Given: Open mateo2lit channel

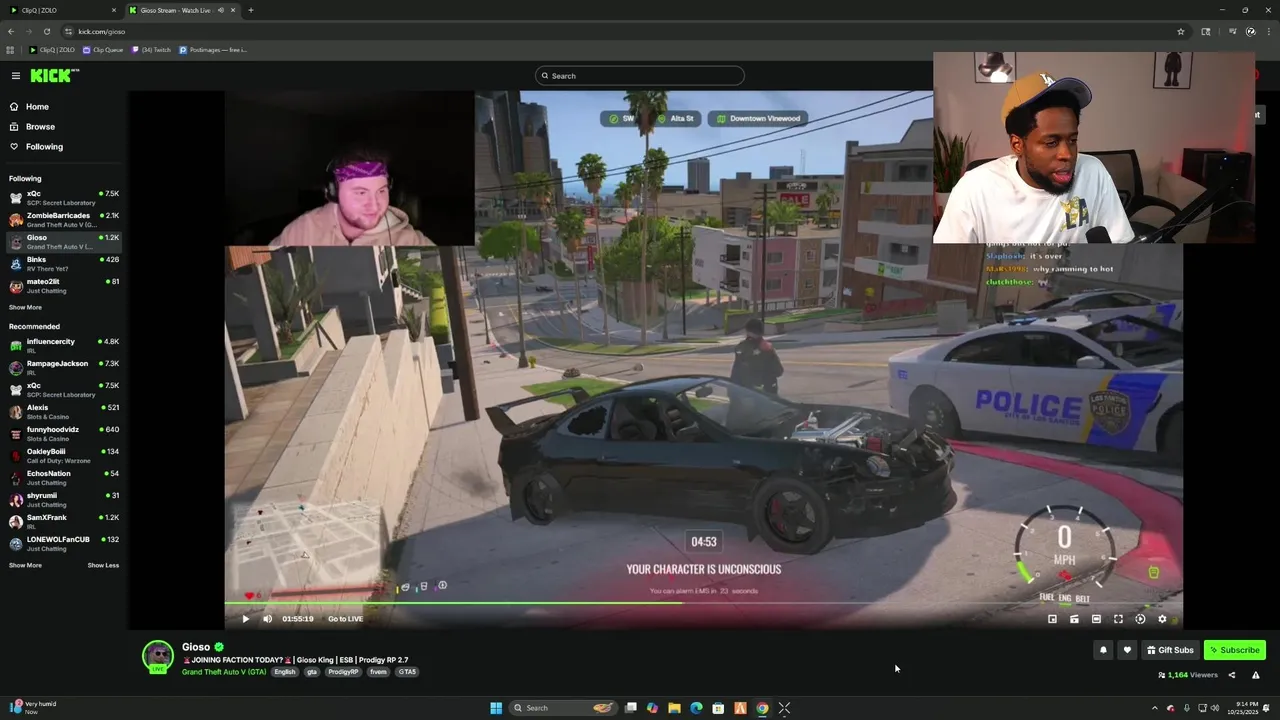Looking at the screenshot, I should (64, 286).
